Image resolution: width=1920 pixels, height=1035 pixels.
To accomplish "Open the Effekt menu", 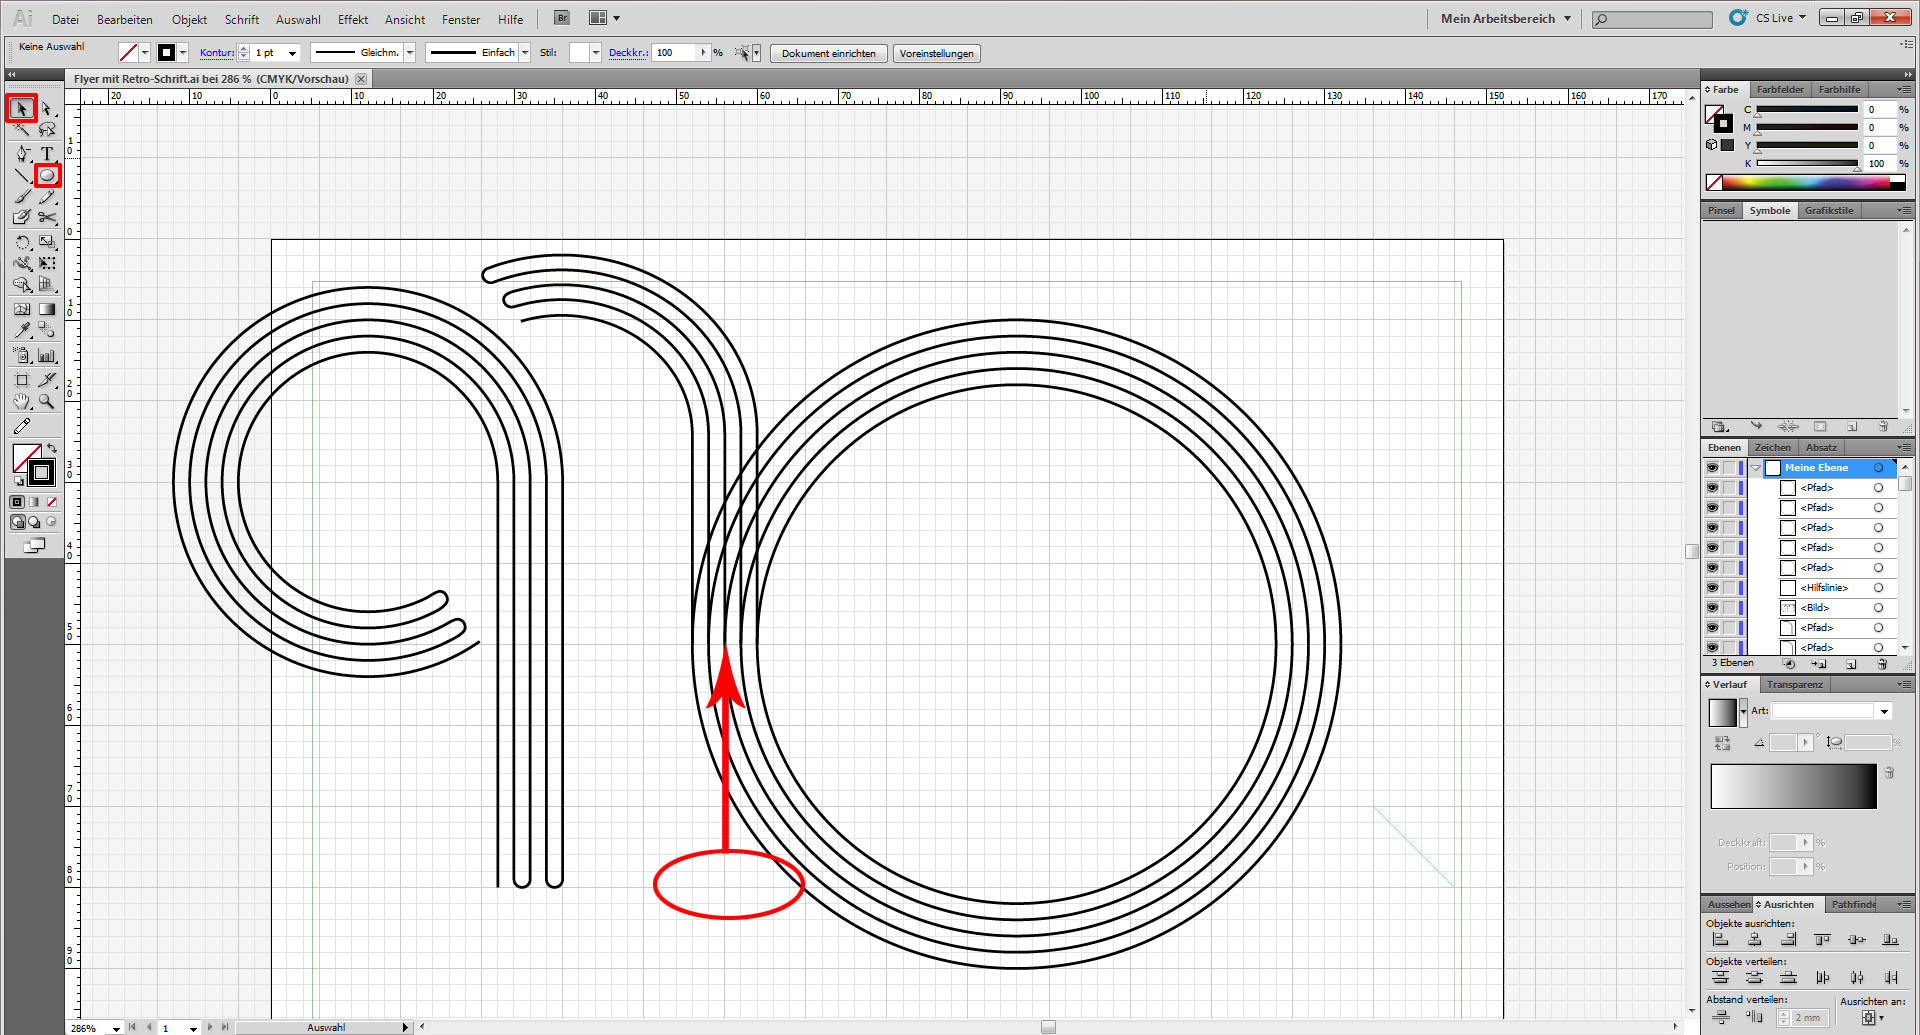I will tap(352, 19).
